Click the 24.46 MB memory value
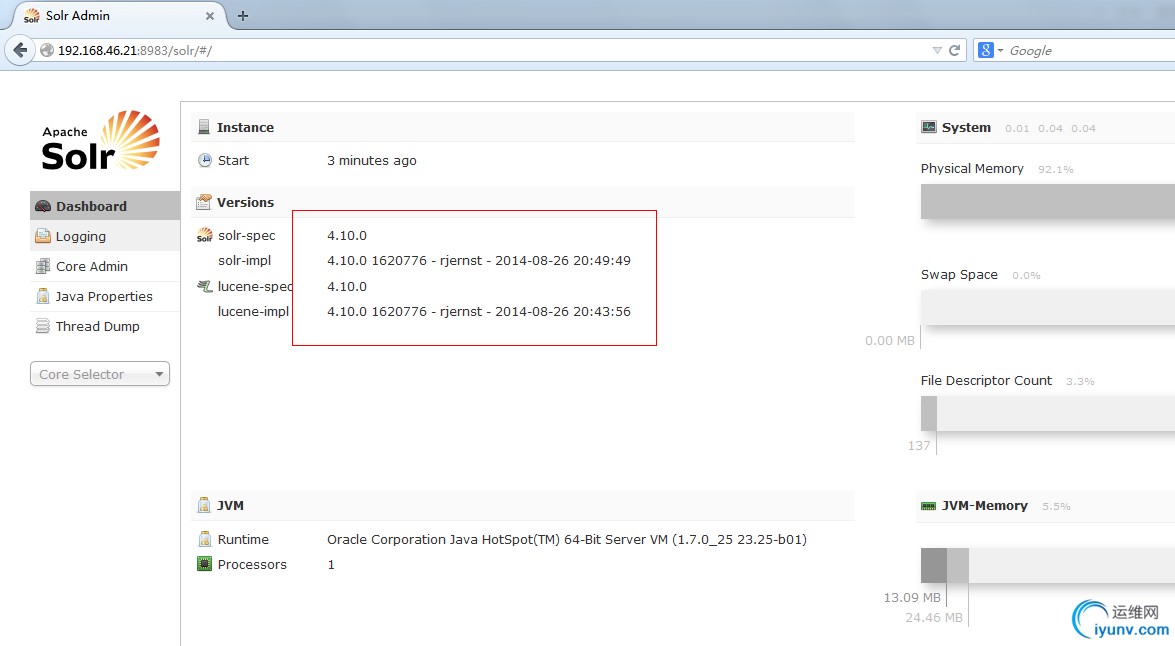1175x646 pixels. coord(934,618)
